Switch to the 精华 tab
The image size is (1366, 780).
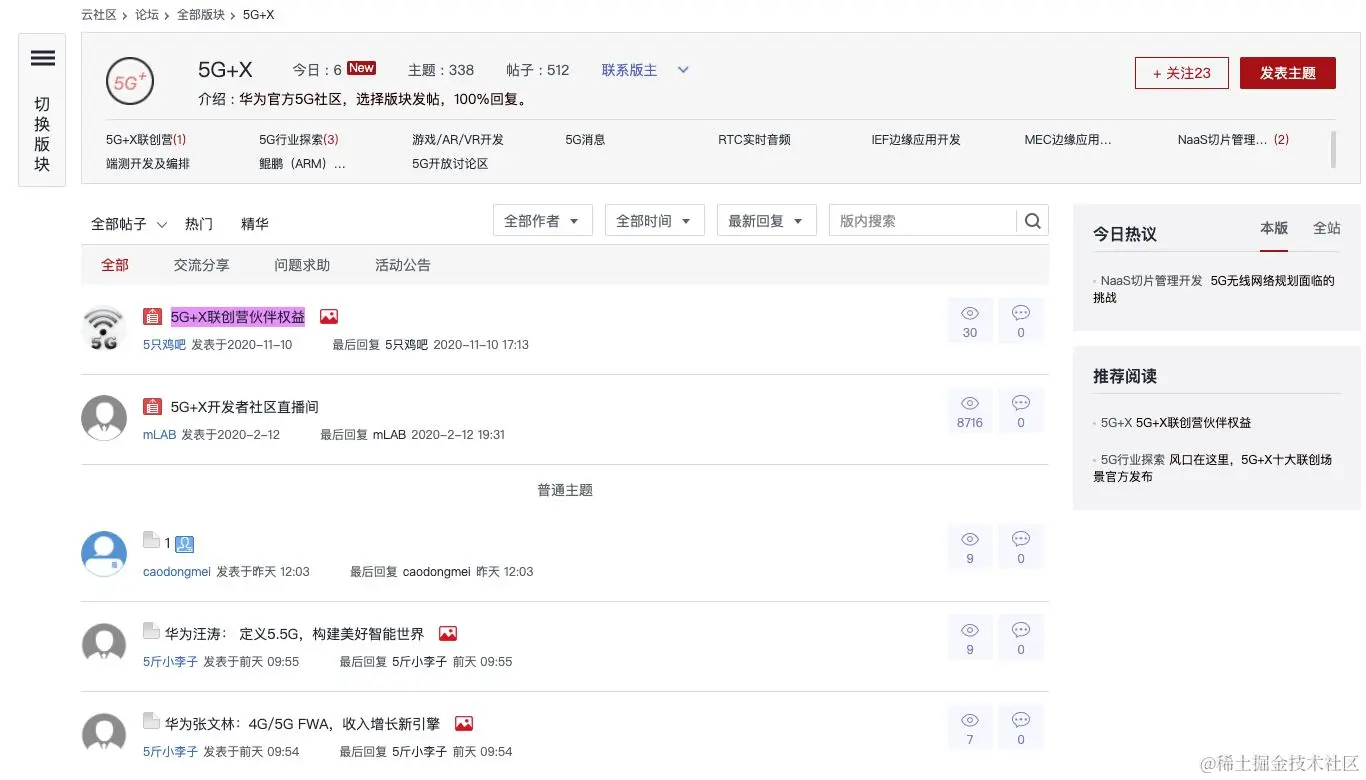[x=255, y=224]
